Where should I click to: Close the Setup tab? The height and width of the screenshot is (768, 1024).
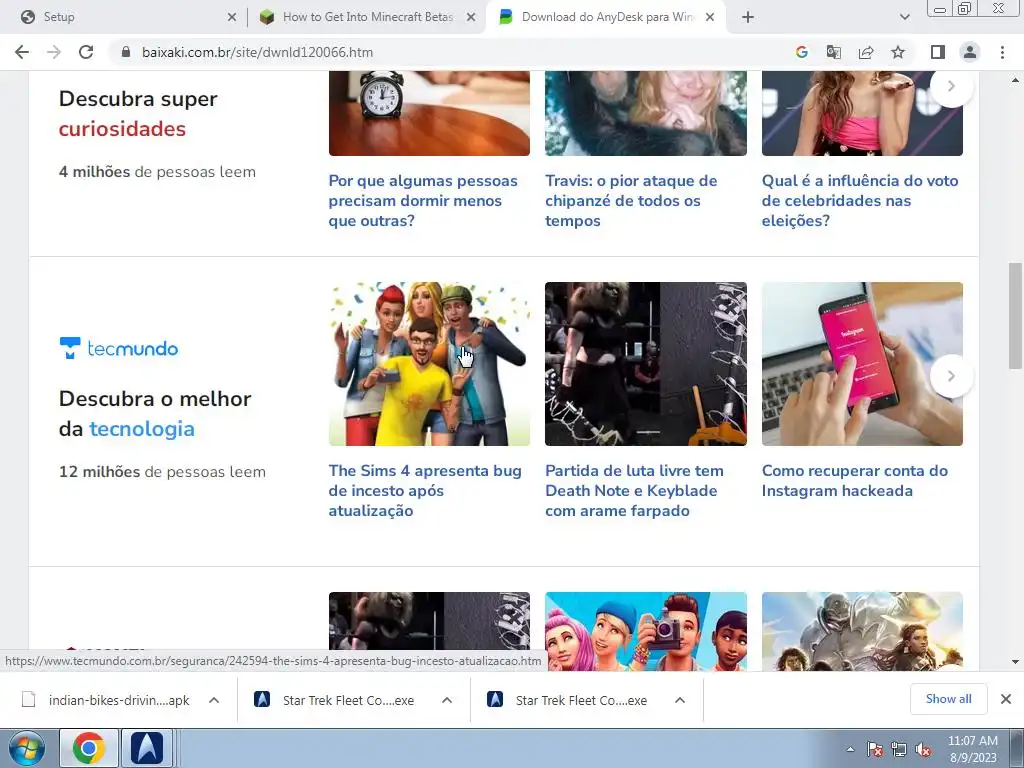click(x=232, y=18)
